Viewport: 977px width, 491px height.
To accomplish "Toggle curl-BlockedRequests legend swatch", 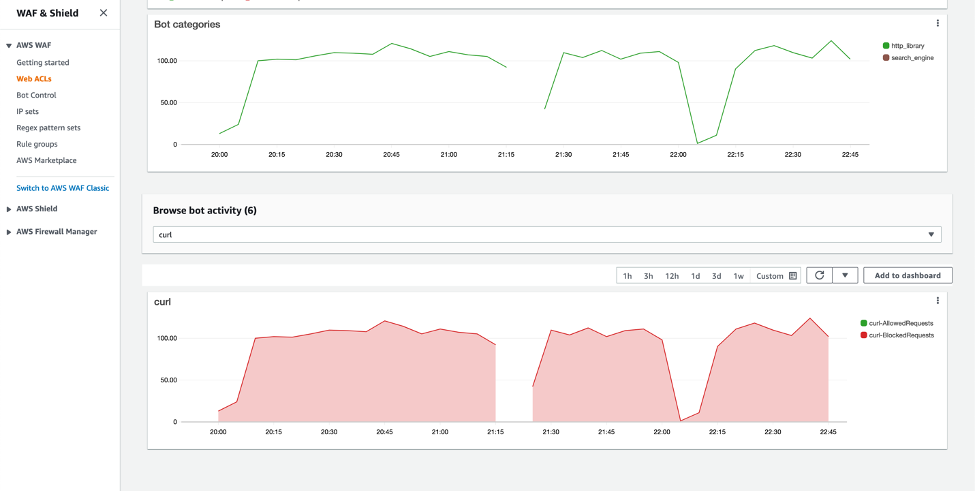I will (x=864, y=335).
